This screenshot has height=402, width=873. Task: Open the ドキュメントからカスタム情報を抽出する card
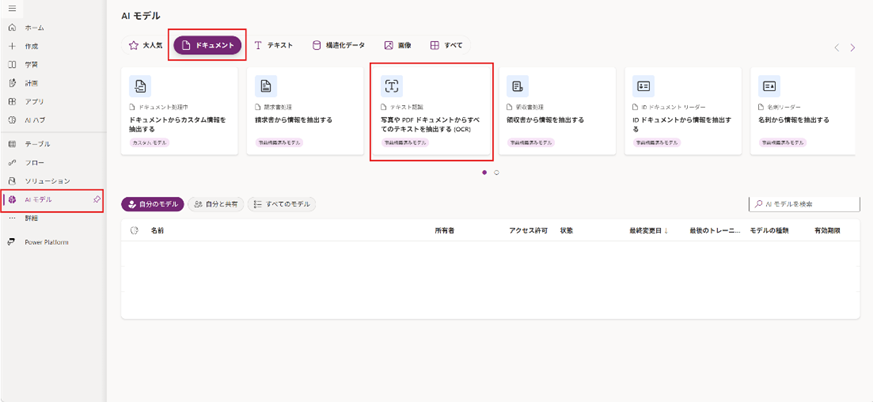(179, 111)
